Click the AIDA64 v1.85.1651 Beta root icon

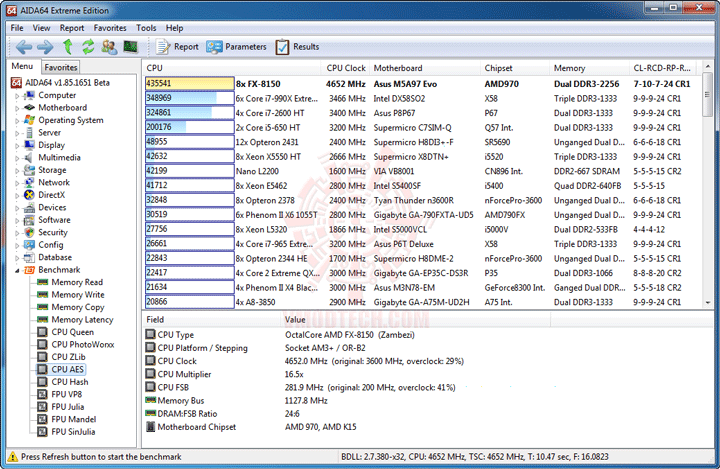16,83
